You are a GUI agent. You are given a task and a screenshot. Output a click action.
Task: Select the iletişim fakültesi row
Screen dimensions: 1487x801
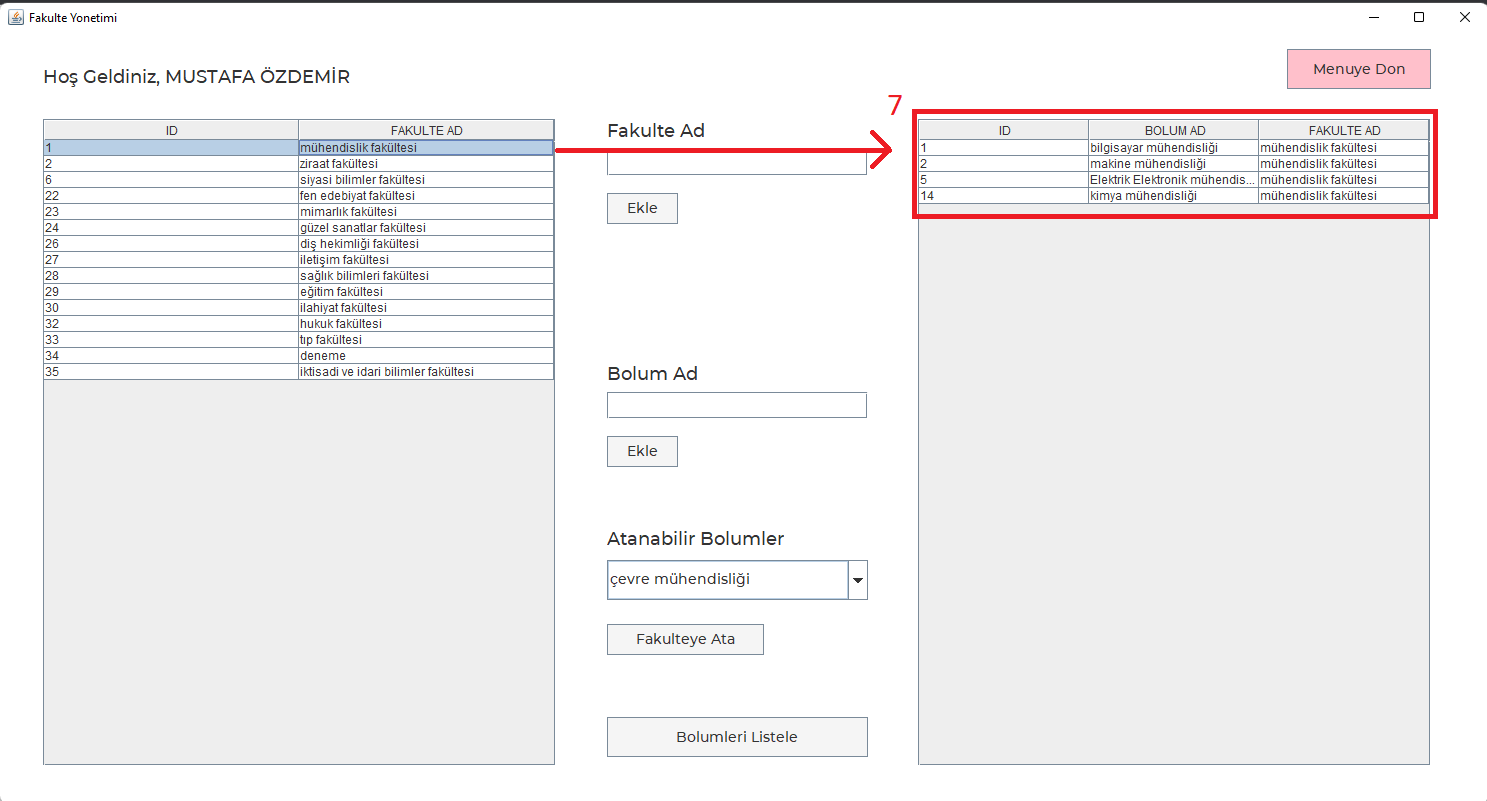pos(298,259)
